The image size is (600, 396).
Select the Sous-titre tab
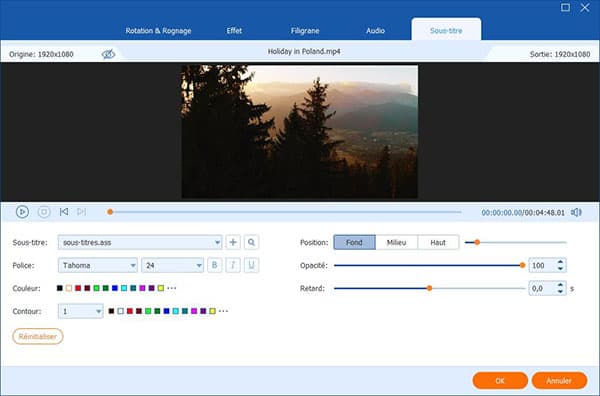coord(446,30)
